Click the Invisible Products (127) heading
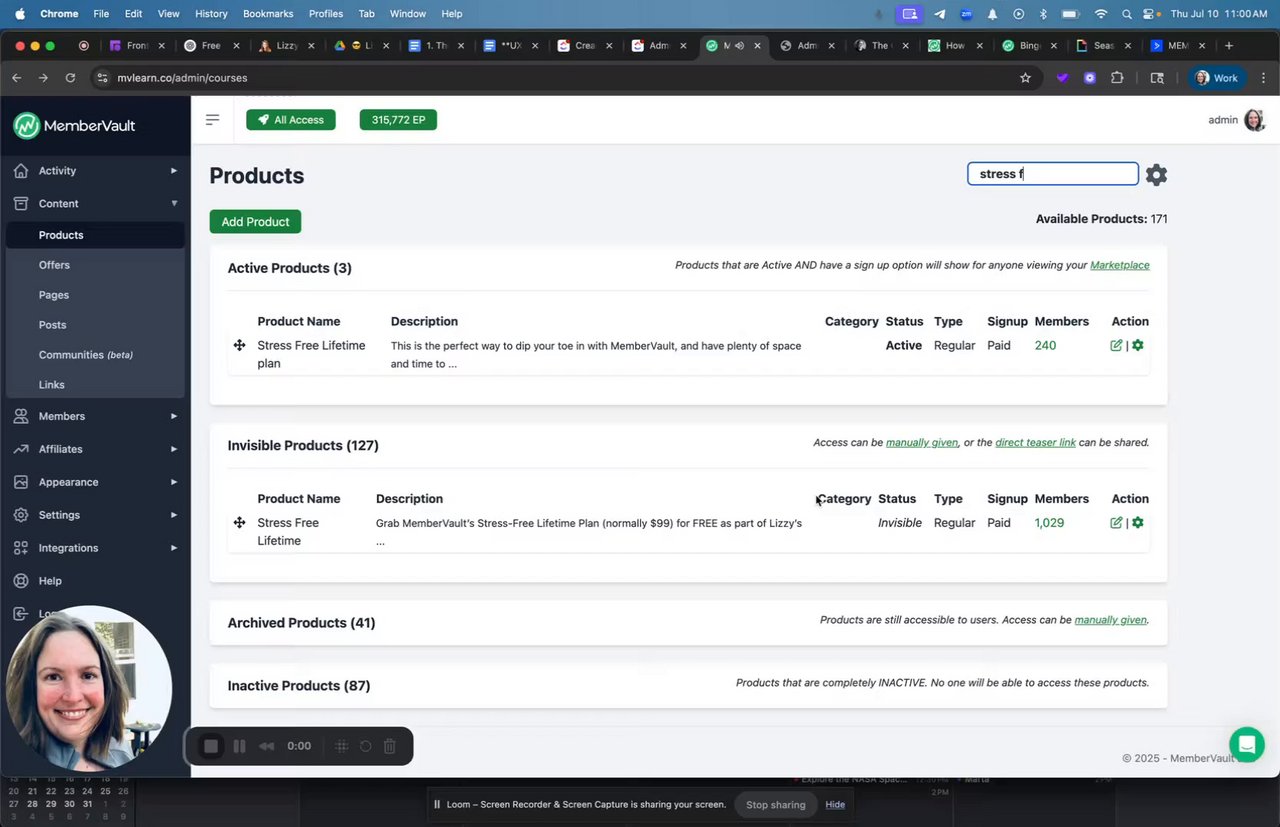The height and width of the screenshot is (827, 1280). pyautogui.click(x=303, y=446)
